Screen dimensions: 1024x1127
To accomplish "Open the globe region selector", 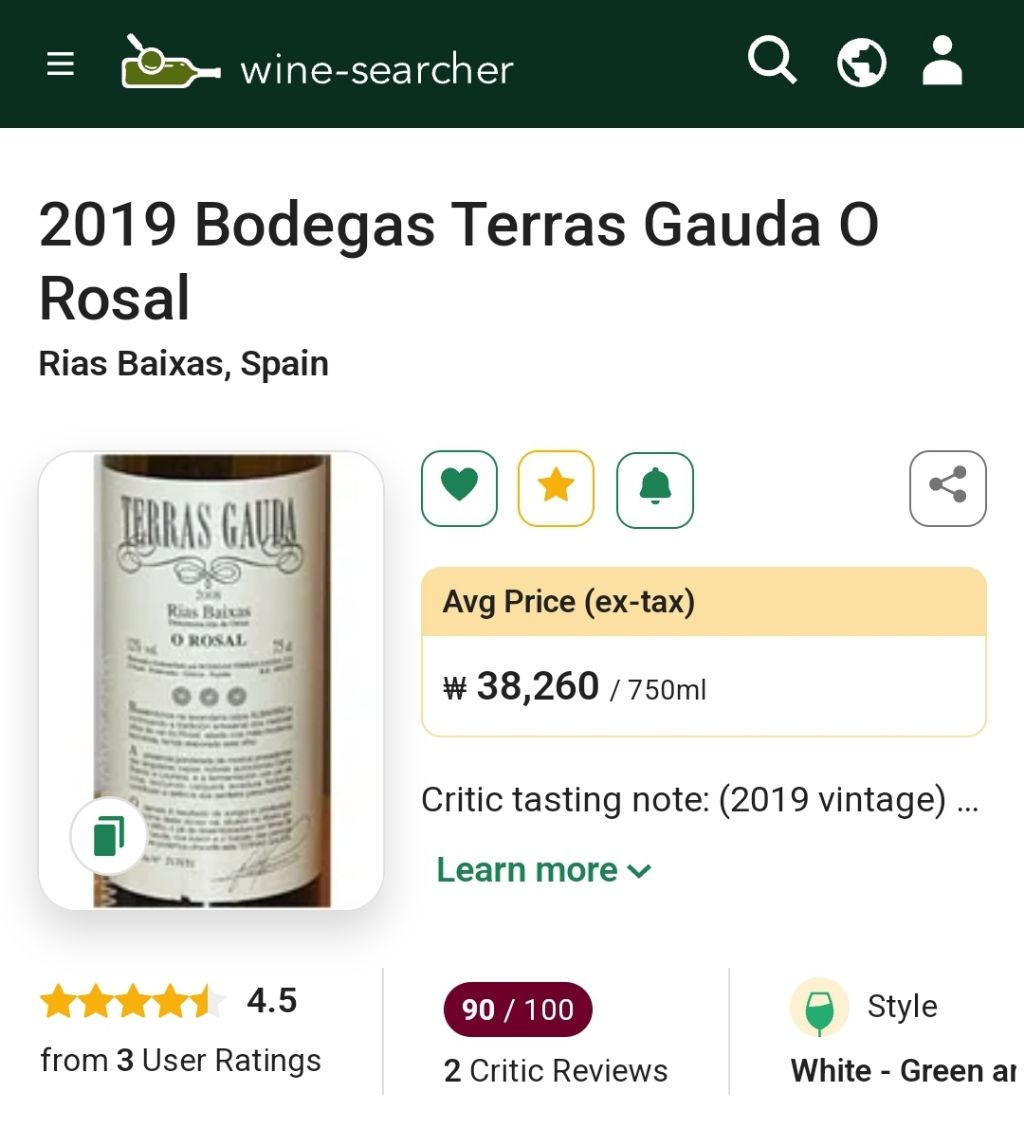I will 861,62.
